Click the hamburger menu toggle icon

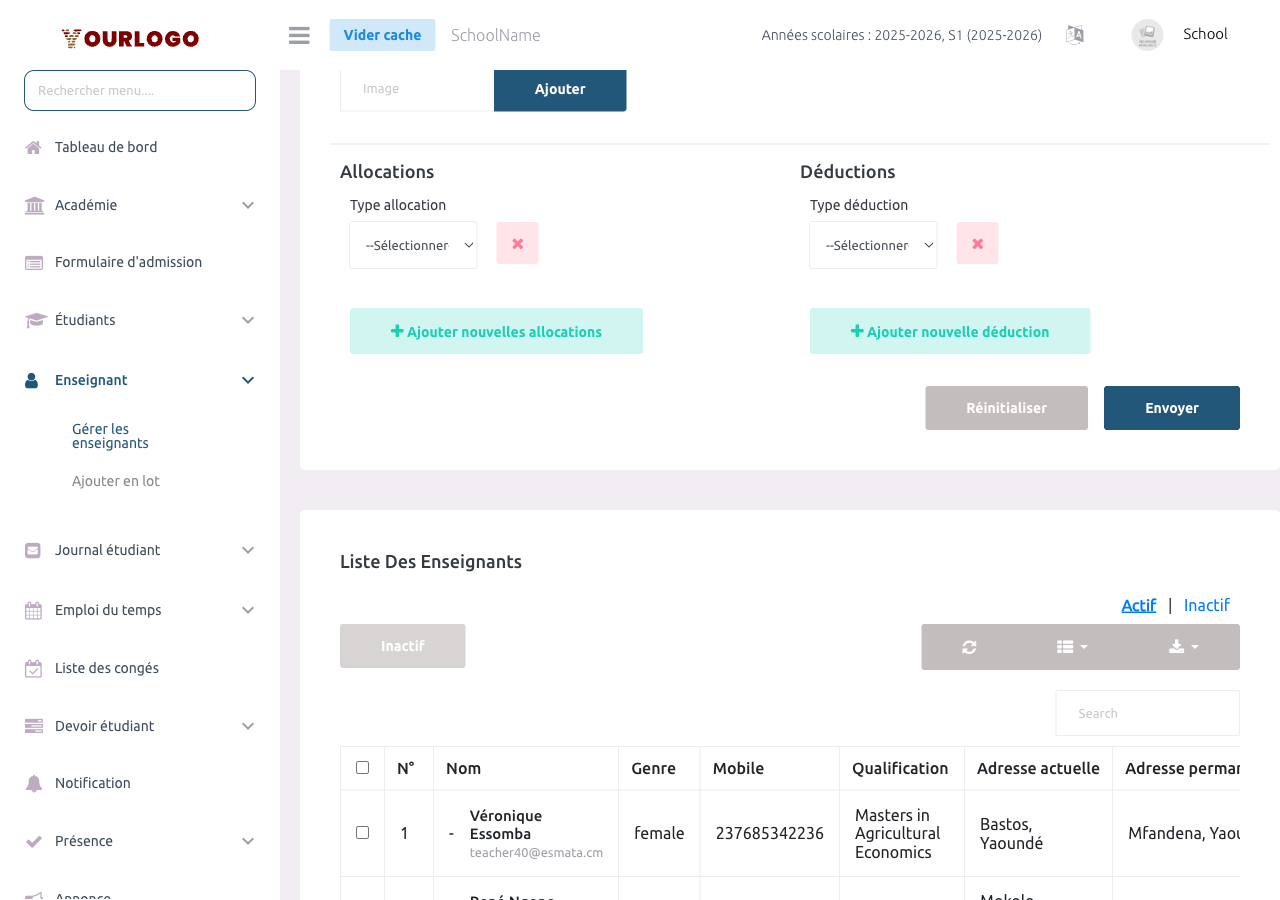point(299,35)
